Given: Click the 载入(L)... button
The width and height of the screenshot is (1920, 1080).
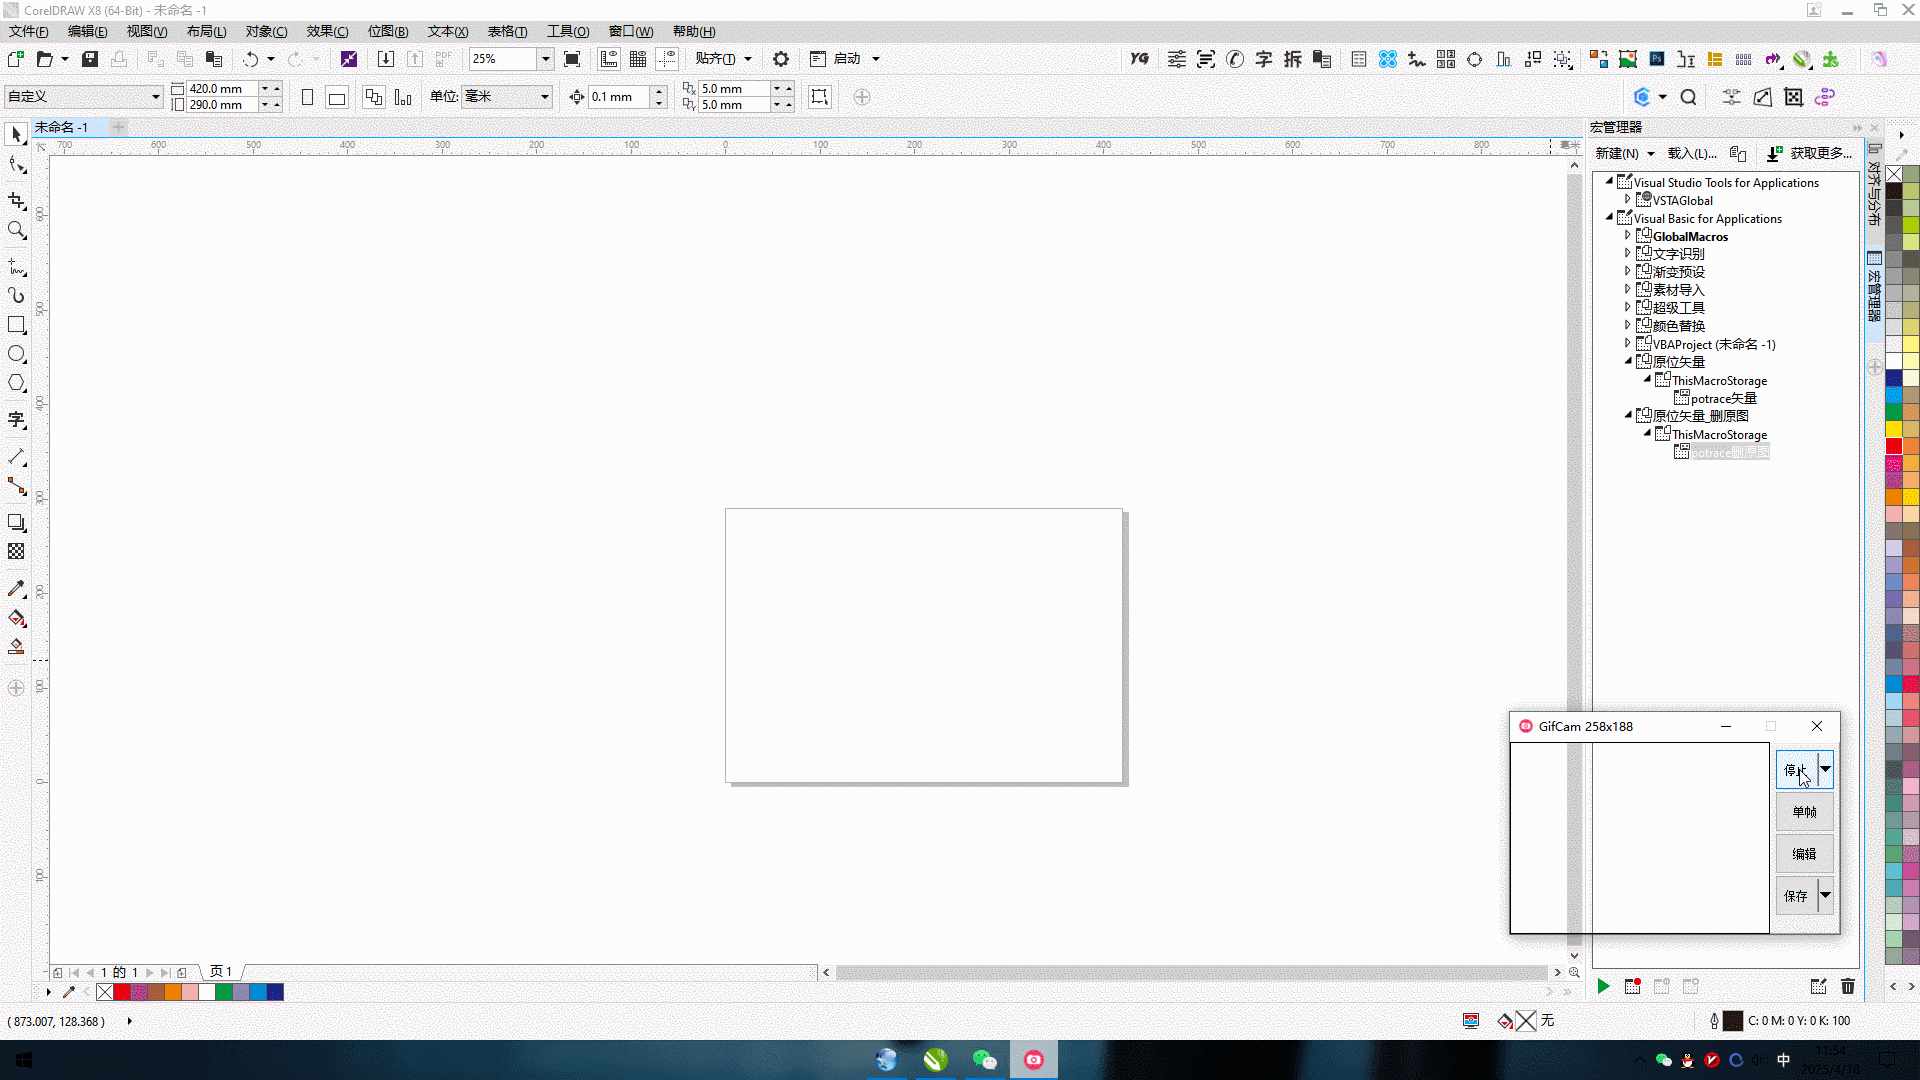Looking at the screenshot, I should [1692, 153].
